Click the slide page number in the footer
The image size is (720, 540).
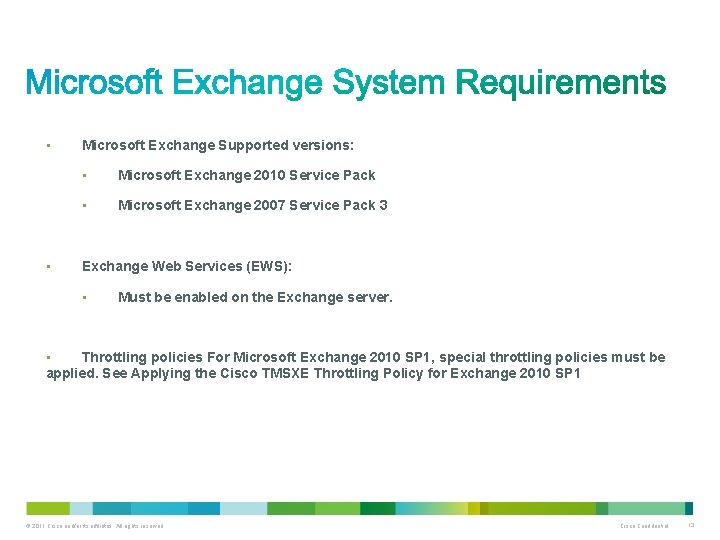[691, 525]
